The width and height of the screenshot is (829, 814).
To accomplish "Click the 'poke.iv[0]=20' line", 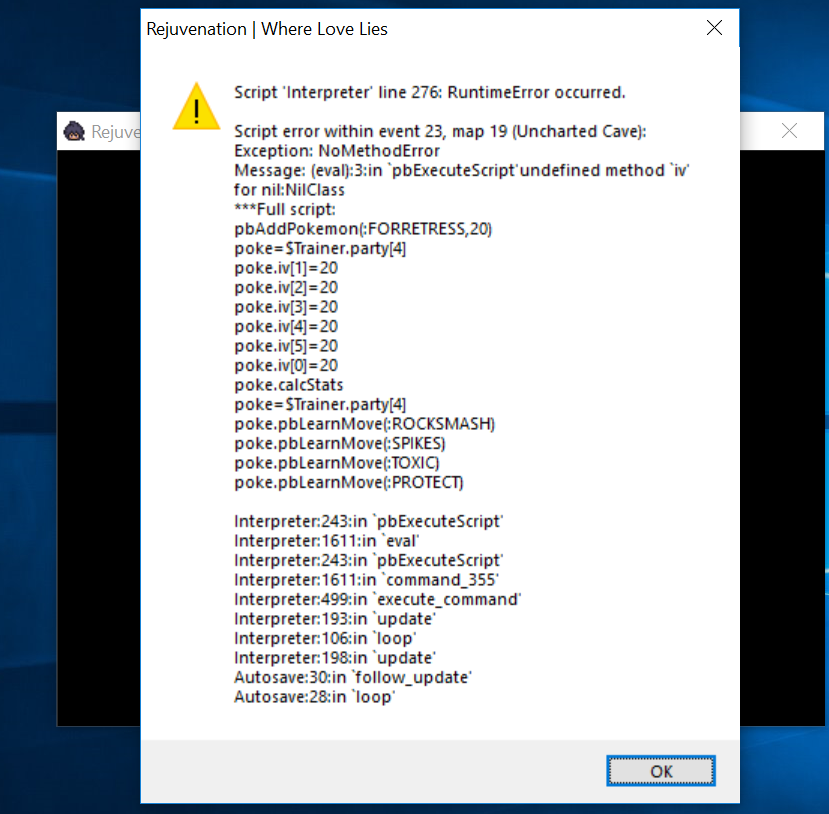I will [x=286, y=366].
